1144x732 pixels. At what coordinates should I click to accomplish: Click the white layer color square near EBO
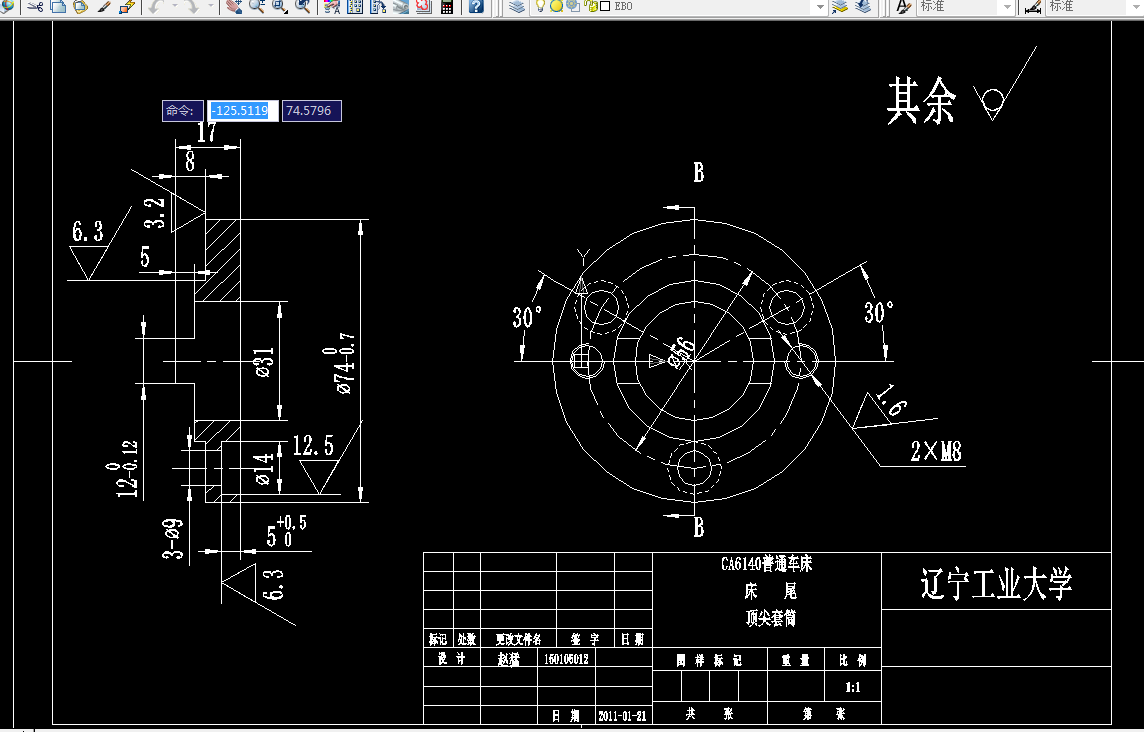[x=604, y=8]
